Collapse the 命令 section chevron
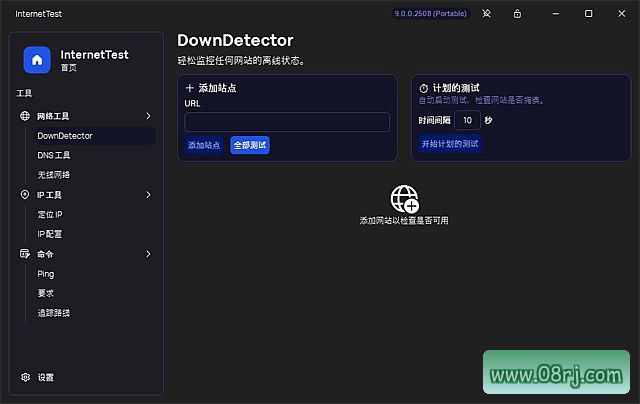The height and width of the screenshot is (404, 640). tap(148, 254)
